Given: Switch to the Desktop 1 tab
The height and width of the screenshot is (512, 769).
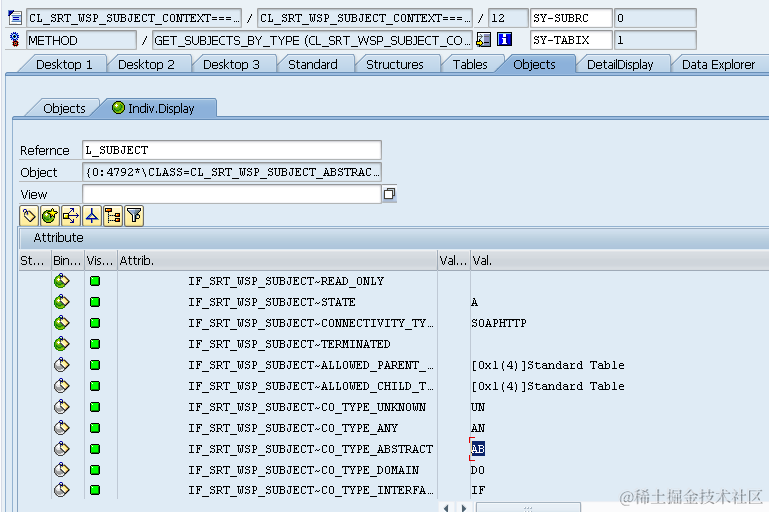Looking at the screenshot, I should point(64,64).
